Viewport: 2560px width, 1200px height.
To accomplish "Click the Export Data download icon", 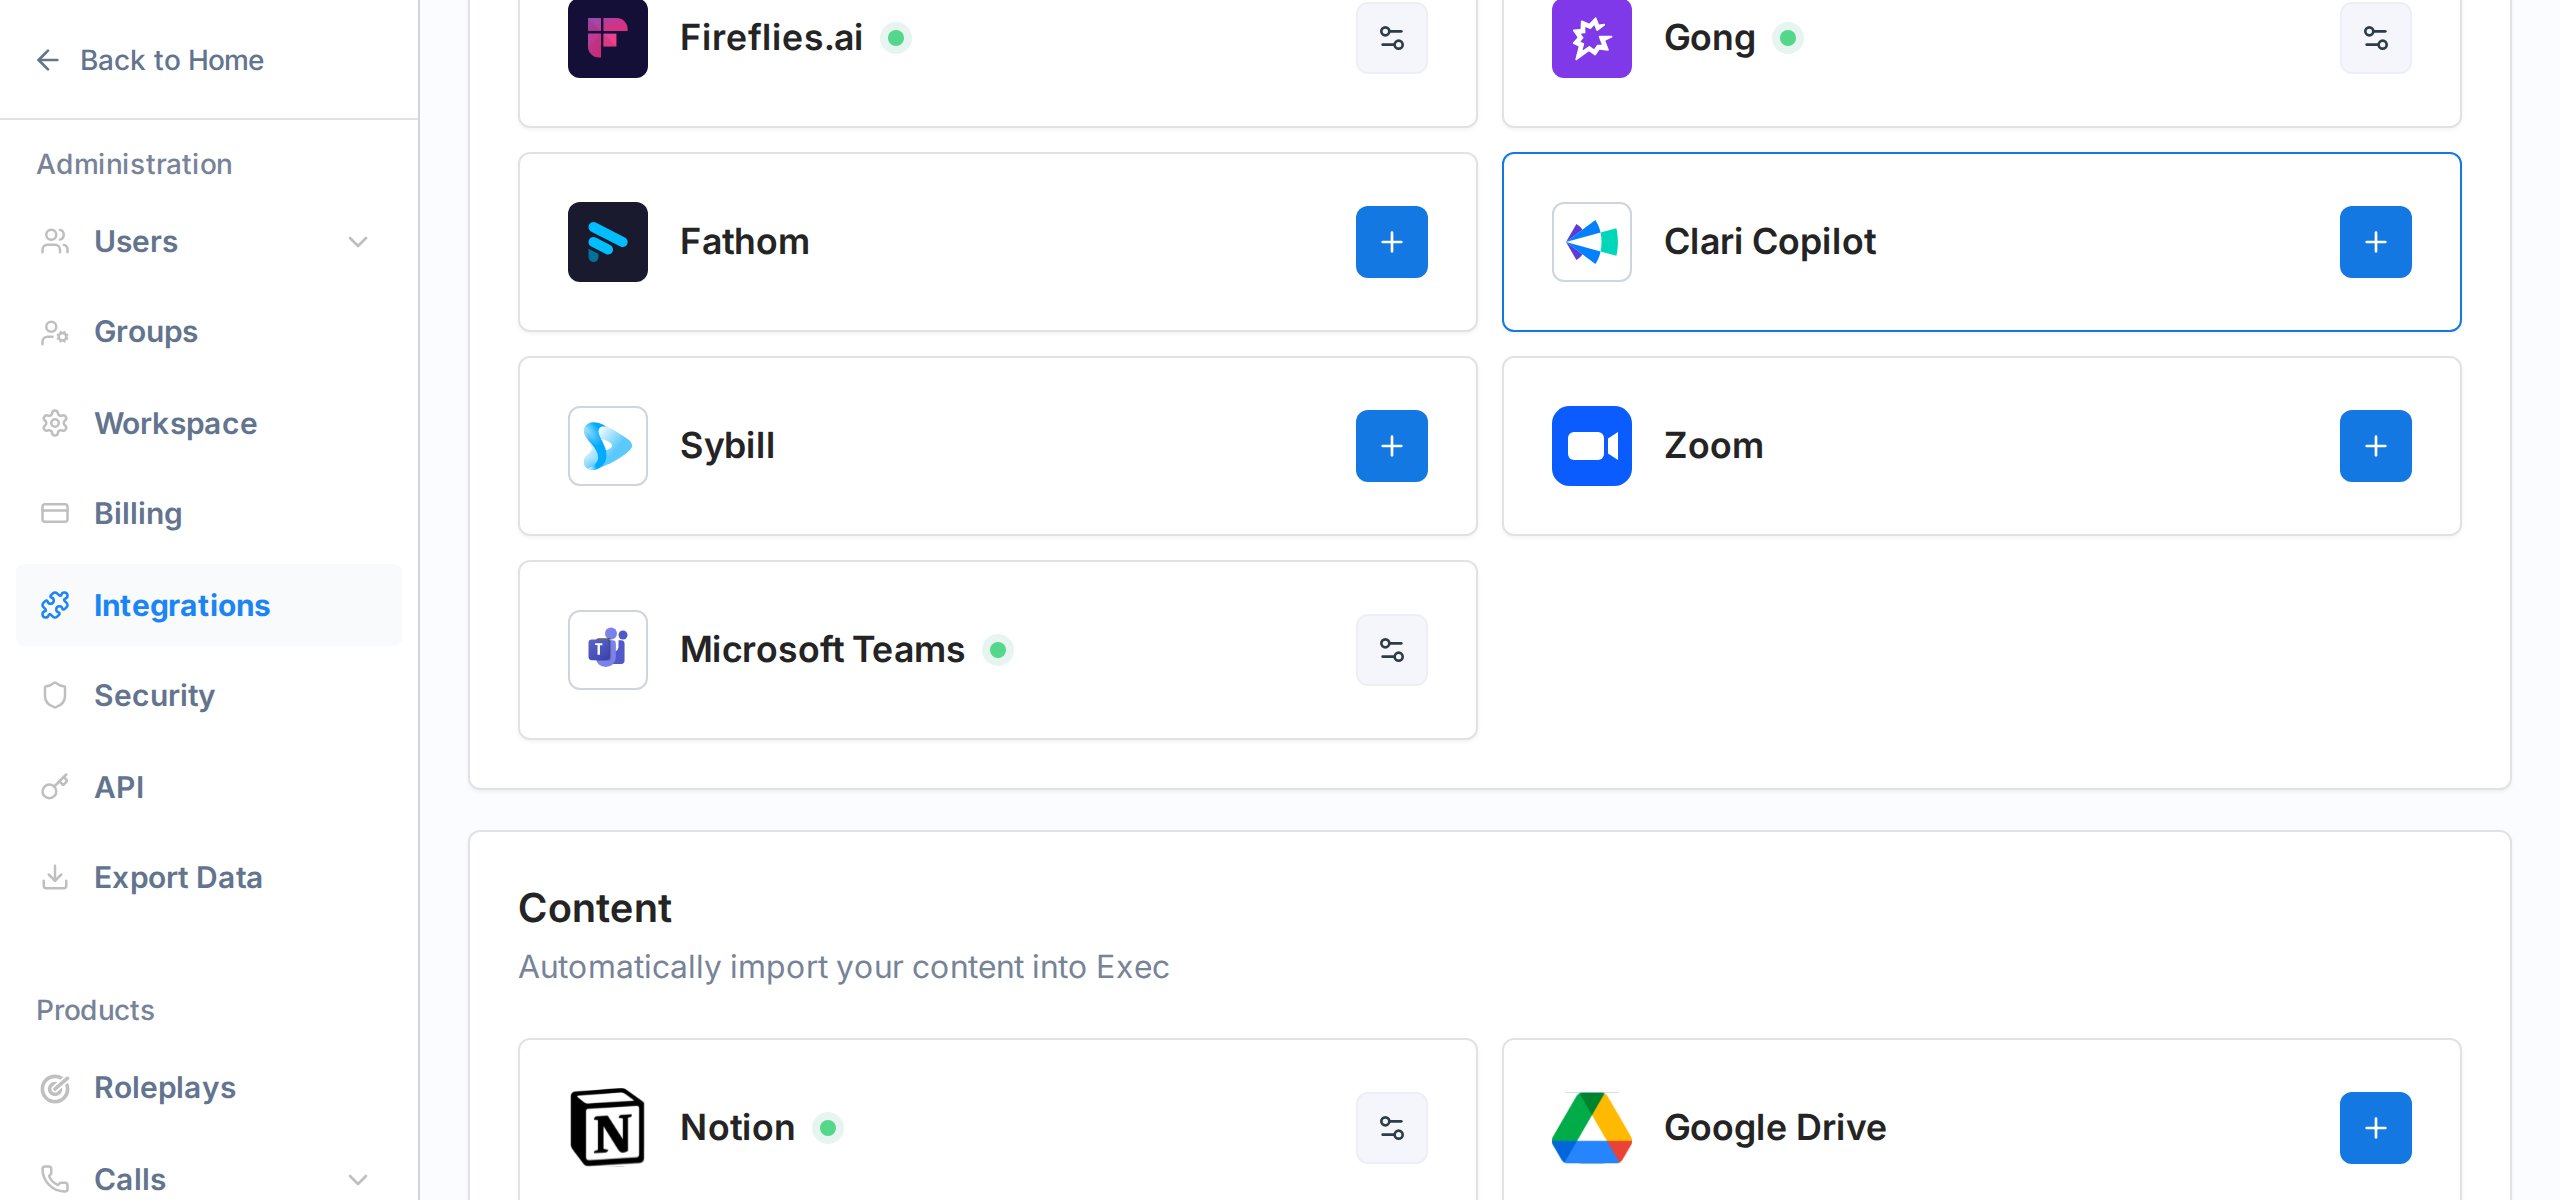I will point(55,878).
